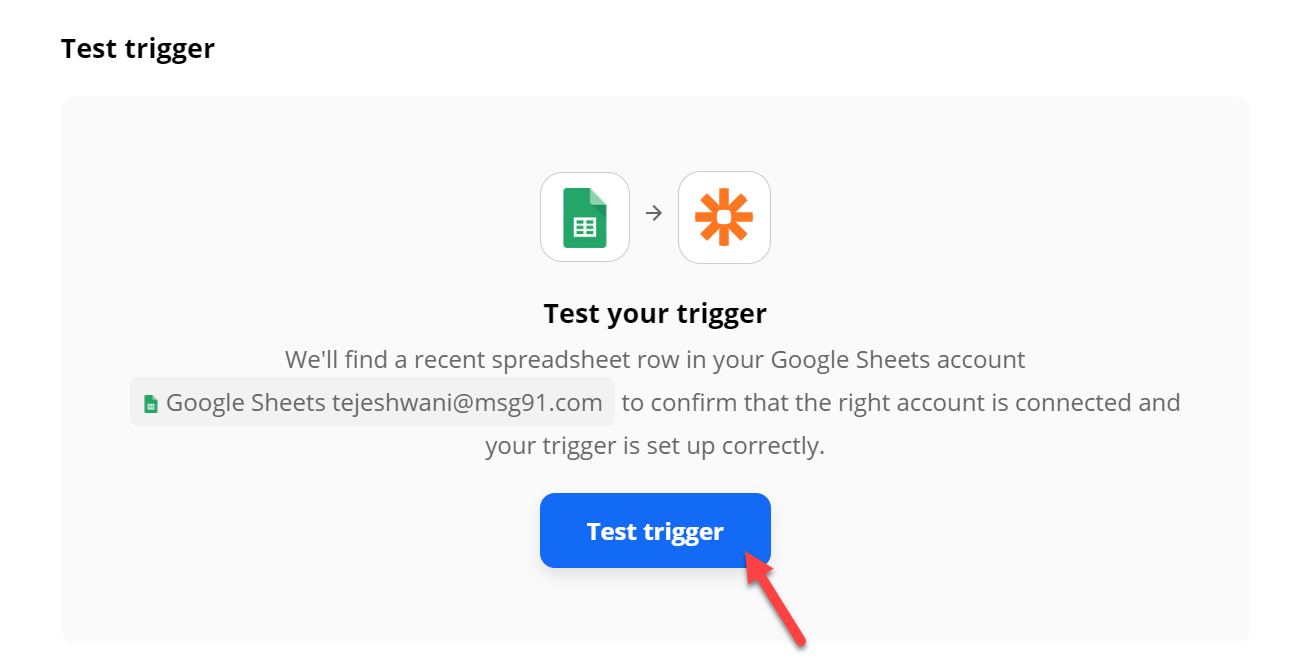Select the tejeshwani@msg91.com email text
Screen dimensions: 1314x666
[467, 403]
